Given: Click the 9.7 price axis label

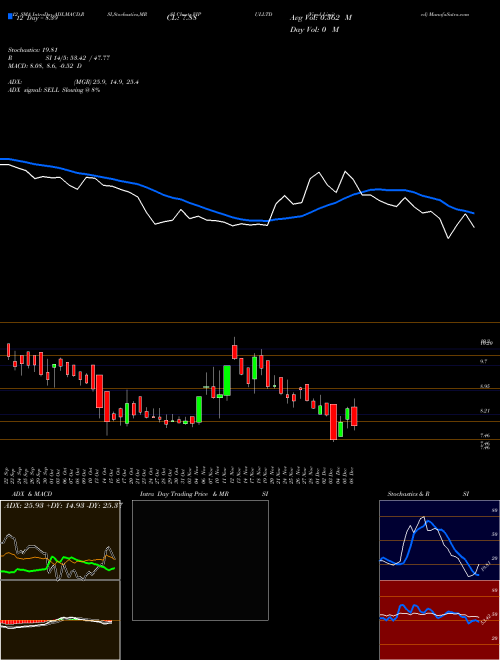Looking at the screenshot, I should pos(484,361).
